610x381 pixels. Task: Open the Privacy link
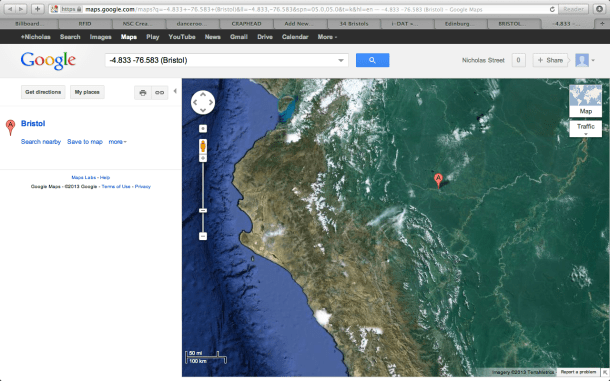(143, 187)
